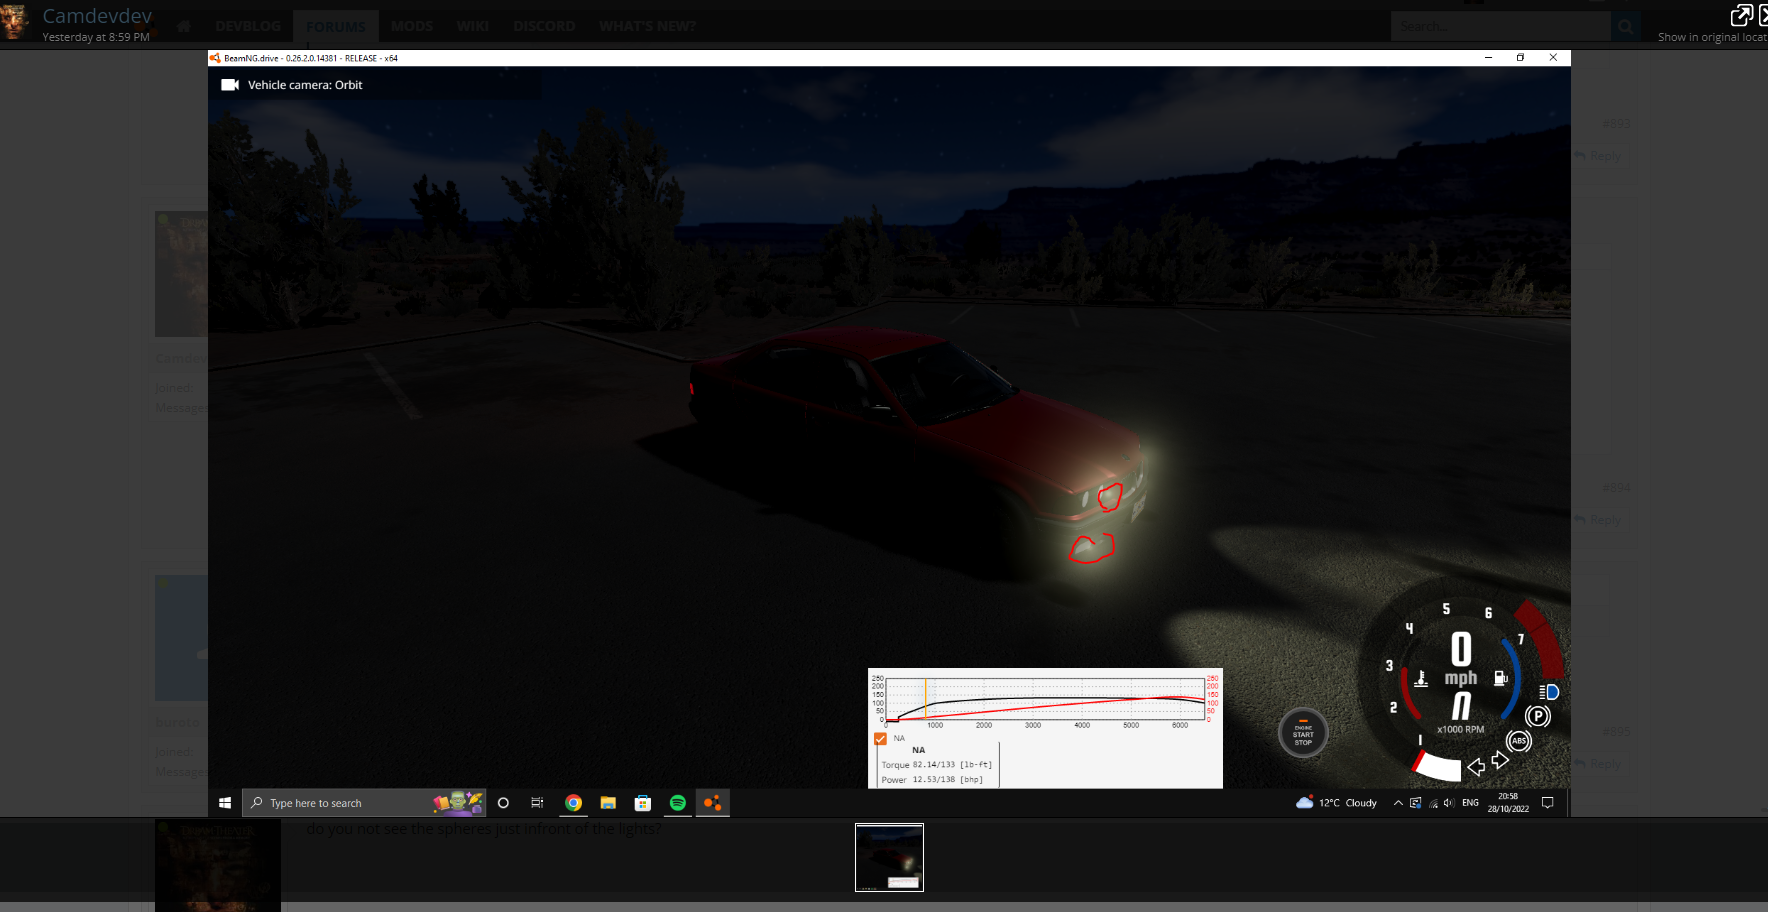Click Camdevdev's avatar in the lightbox header
Image resolution: width=1768 pixels, height=912 pixels.
[x=15, y=21]
